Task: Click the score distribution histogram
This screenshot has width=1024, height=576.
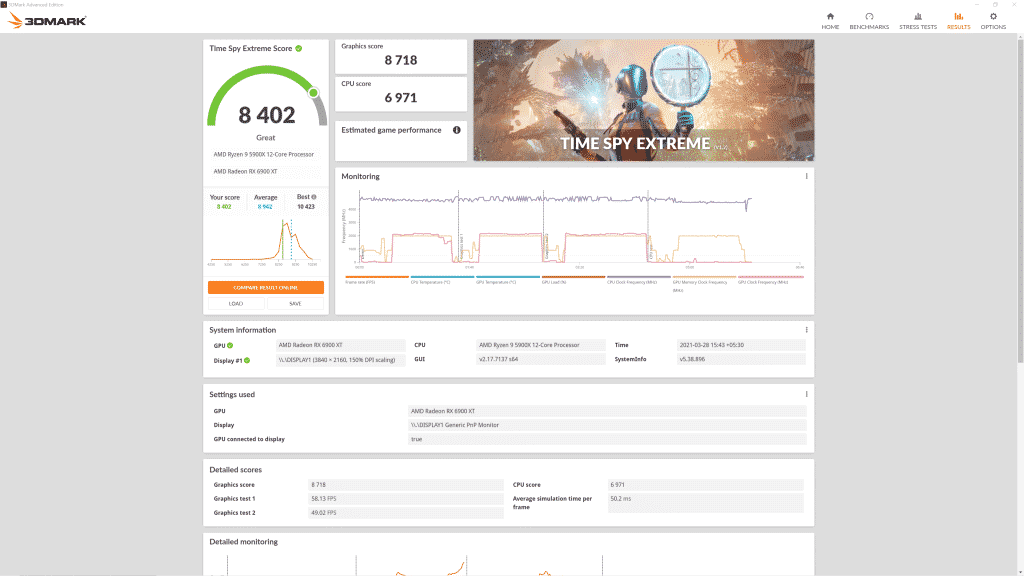Action: coord(264,242)
